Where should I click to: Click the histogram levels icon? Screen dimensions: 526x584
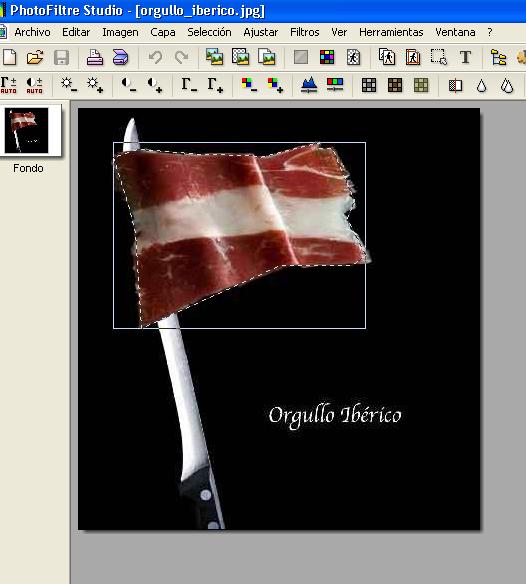pos(309,85)
